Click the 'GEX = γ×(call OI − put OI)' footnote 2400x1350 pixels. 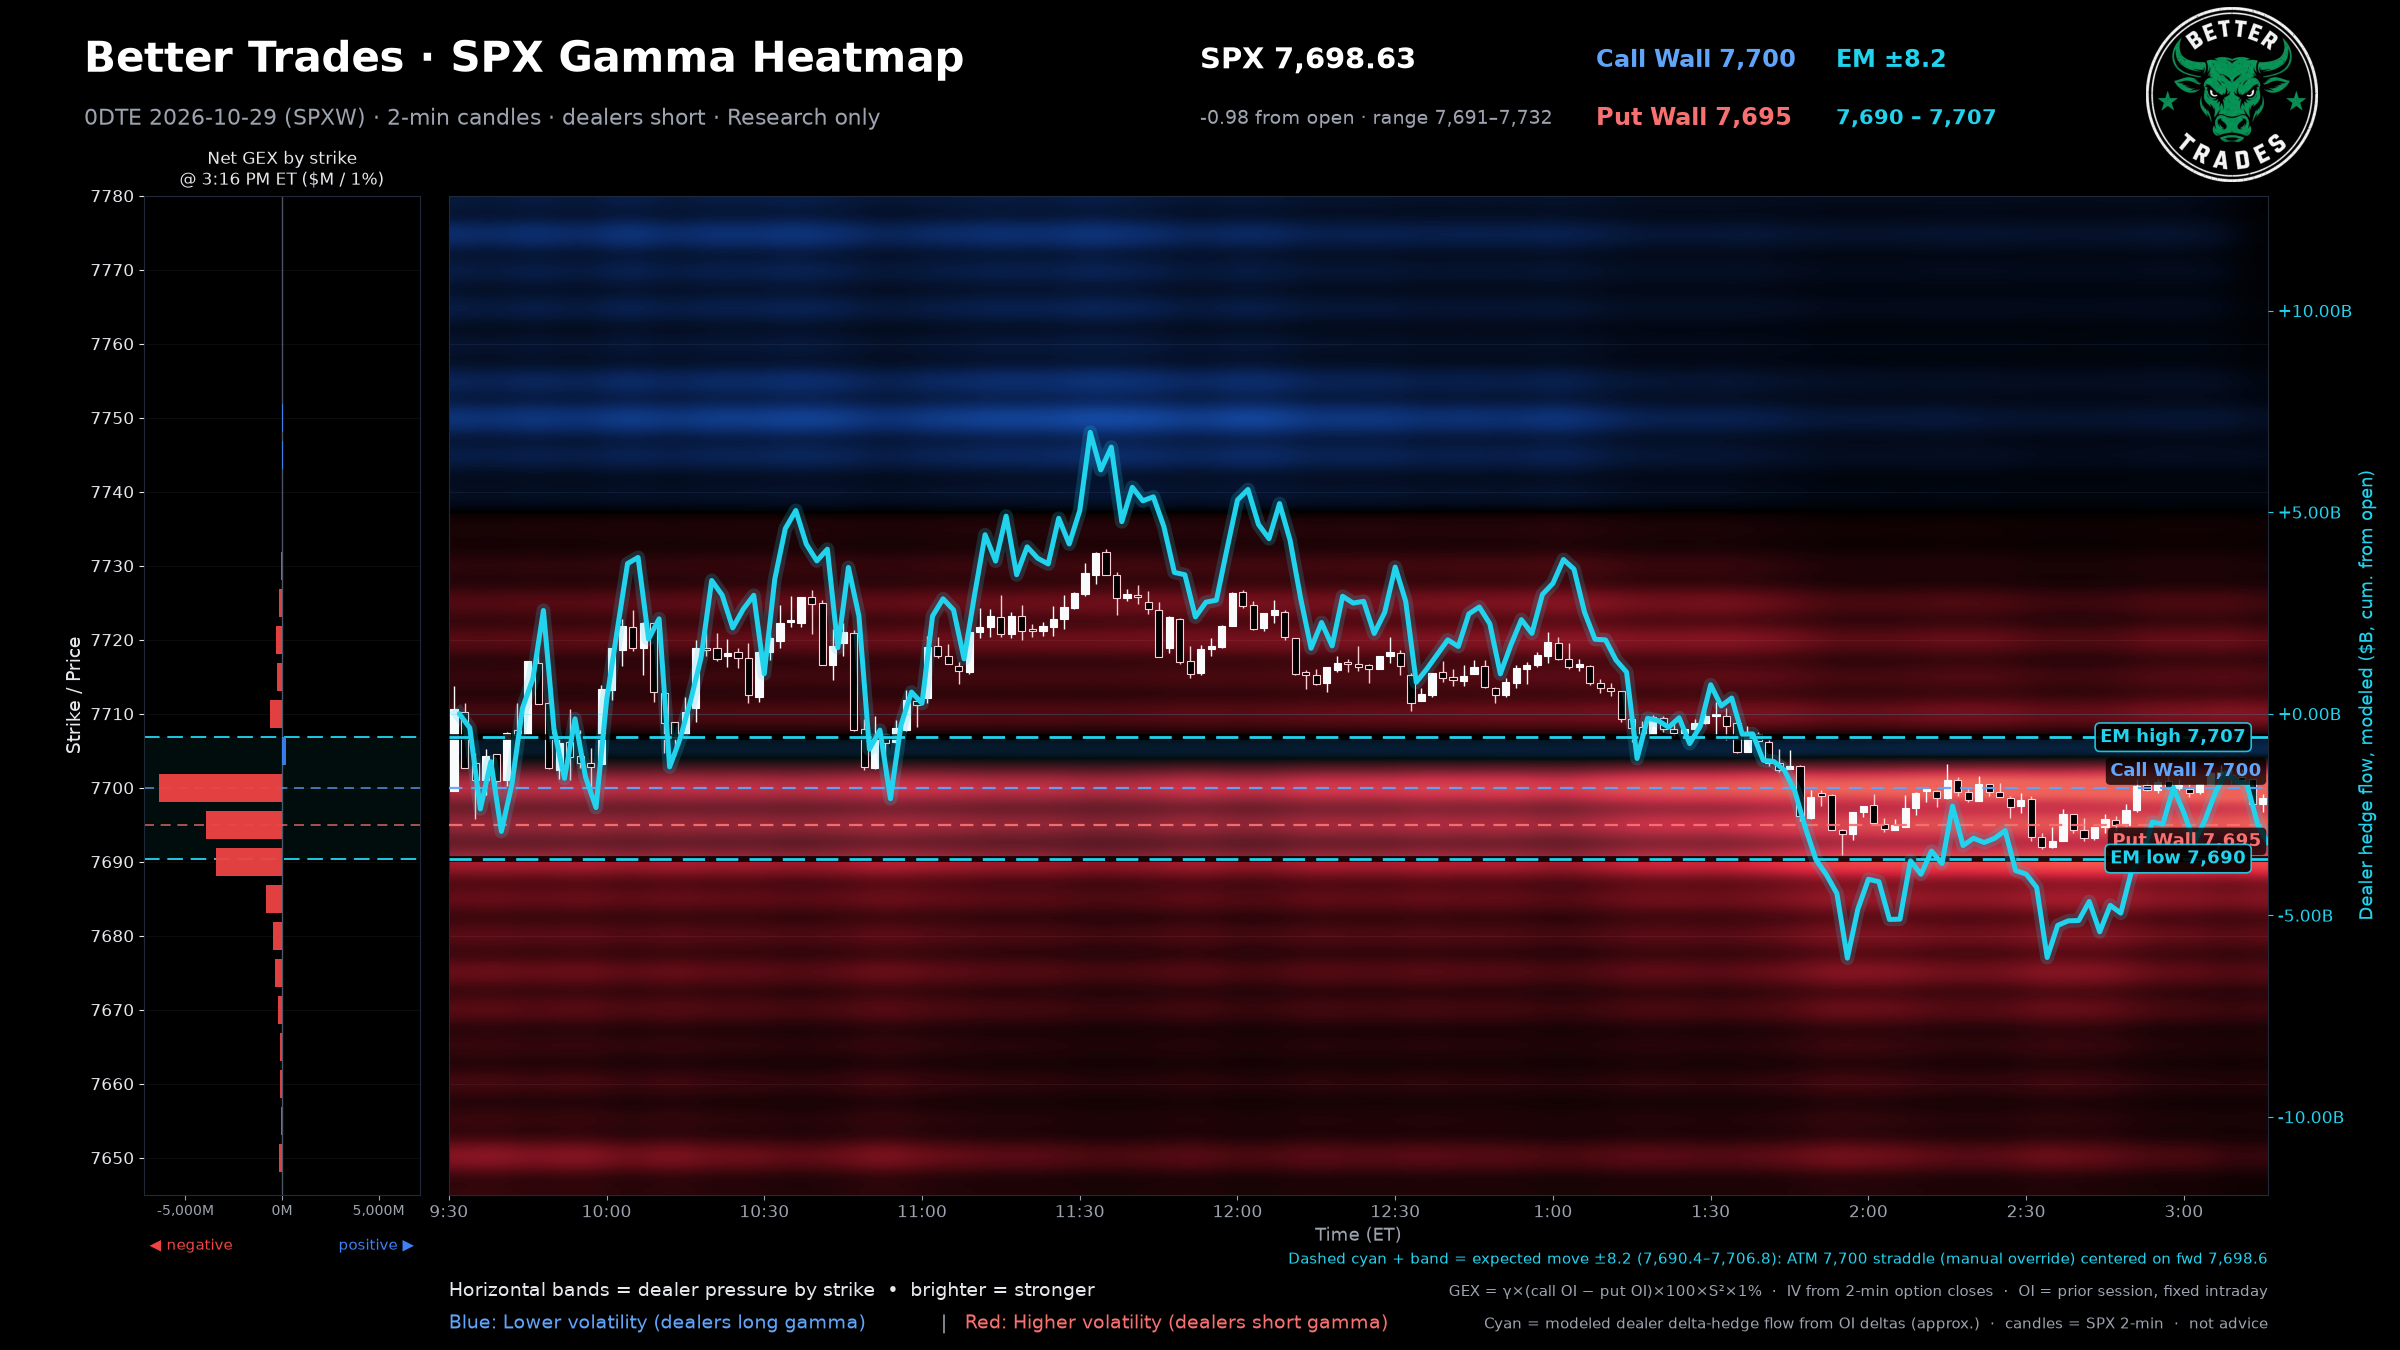tap(1858, 1291)
